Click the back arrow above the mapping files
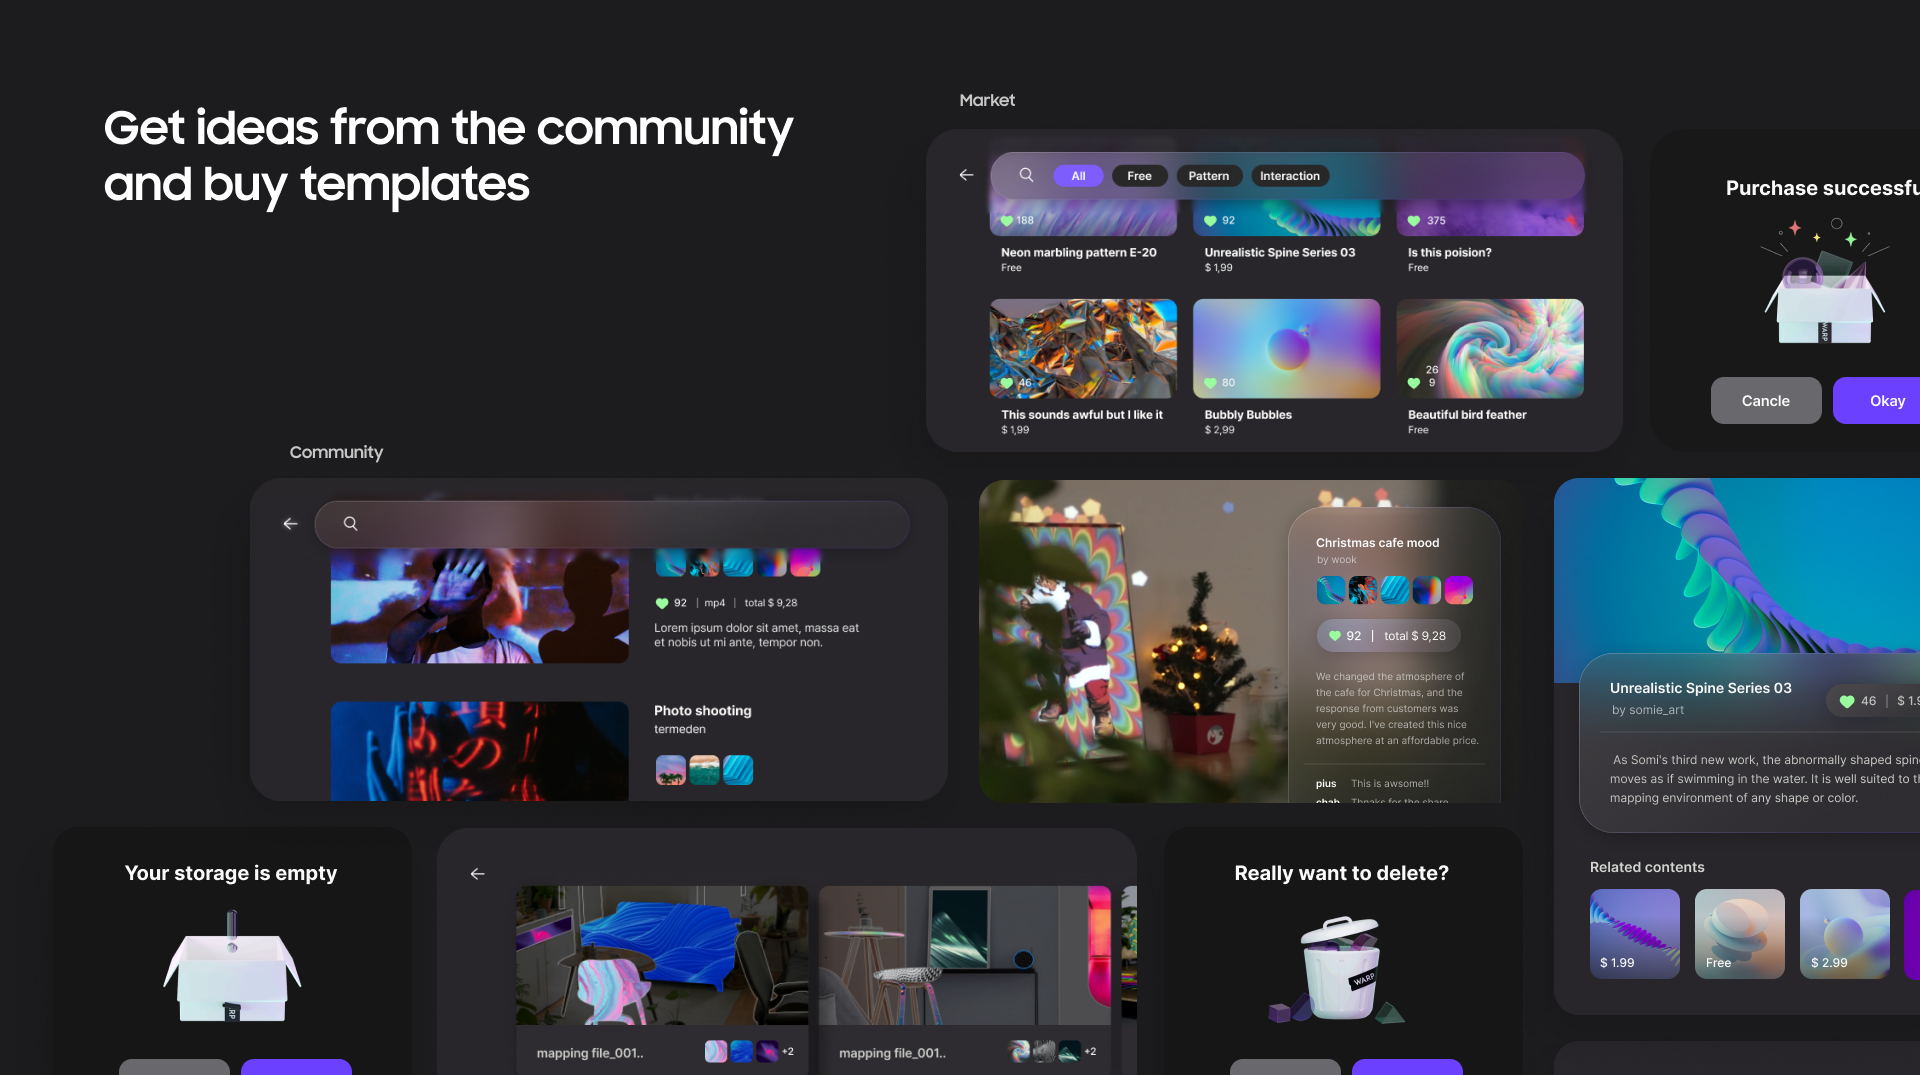 point(477,873)
